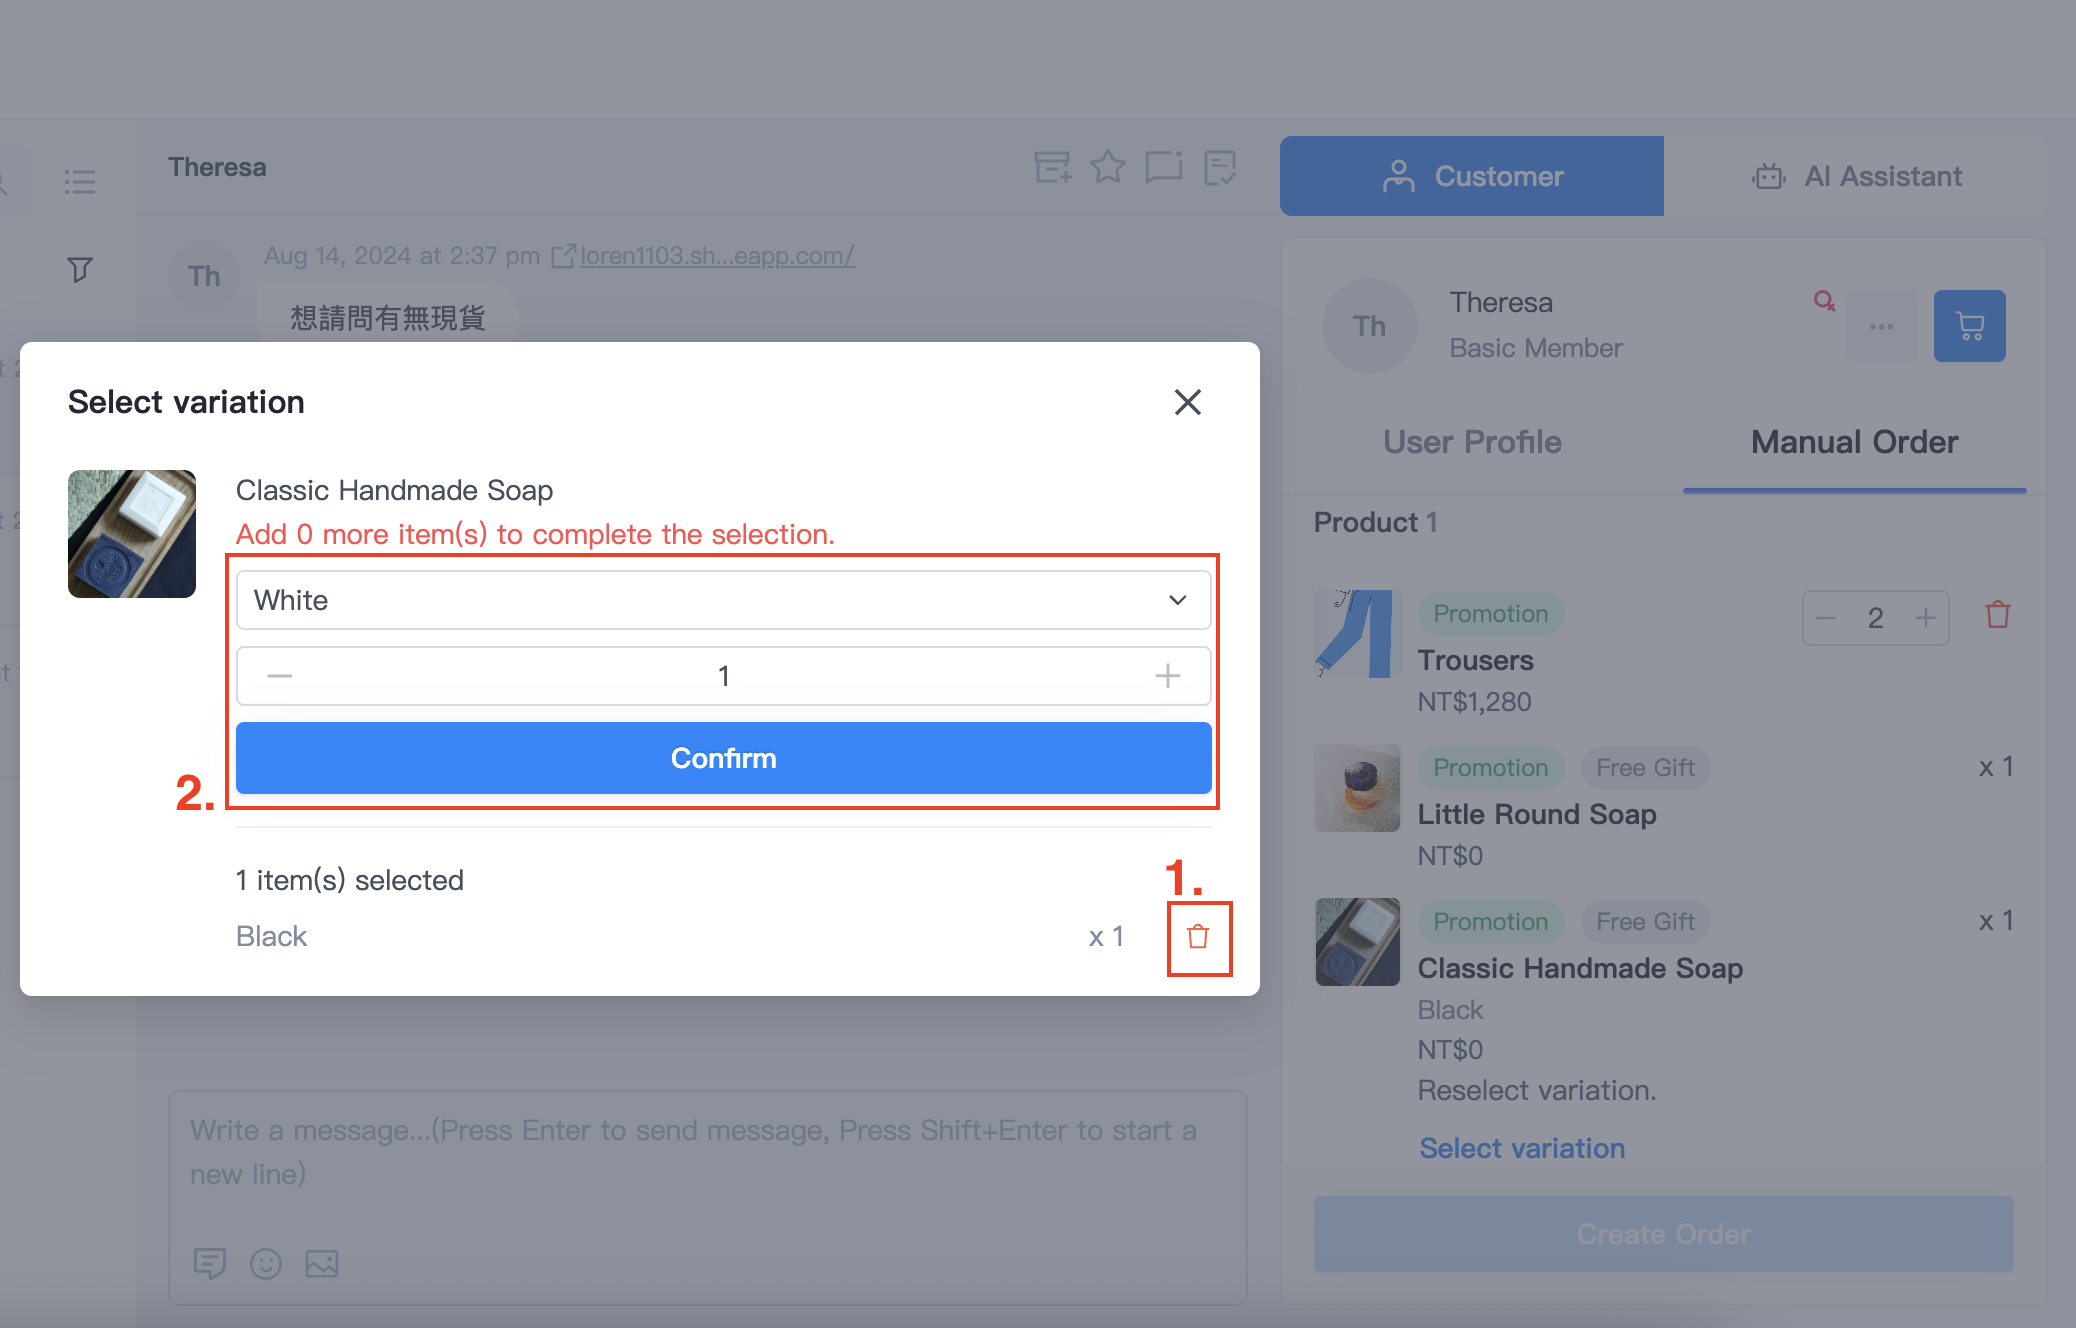Click the Trousers product thumbnail
Image resolution: width=2076 pixels, height=1328 pixels.
click(1357, 633)
